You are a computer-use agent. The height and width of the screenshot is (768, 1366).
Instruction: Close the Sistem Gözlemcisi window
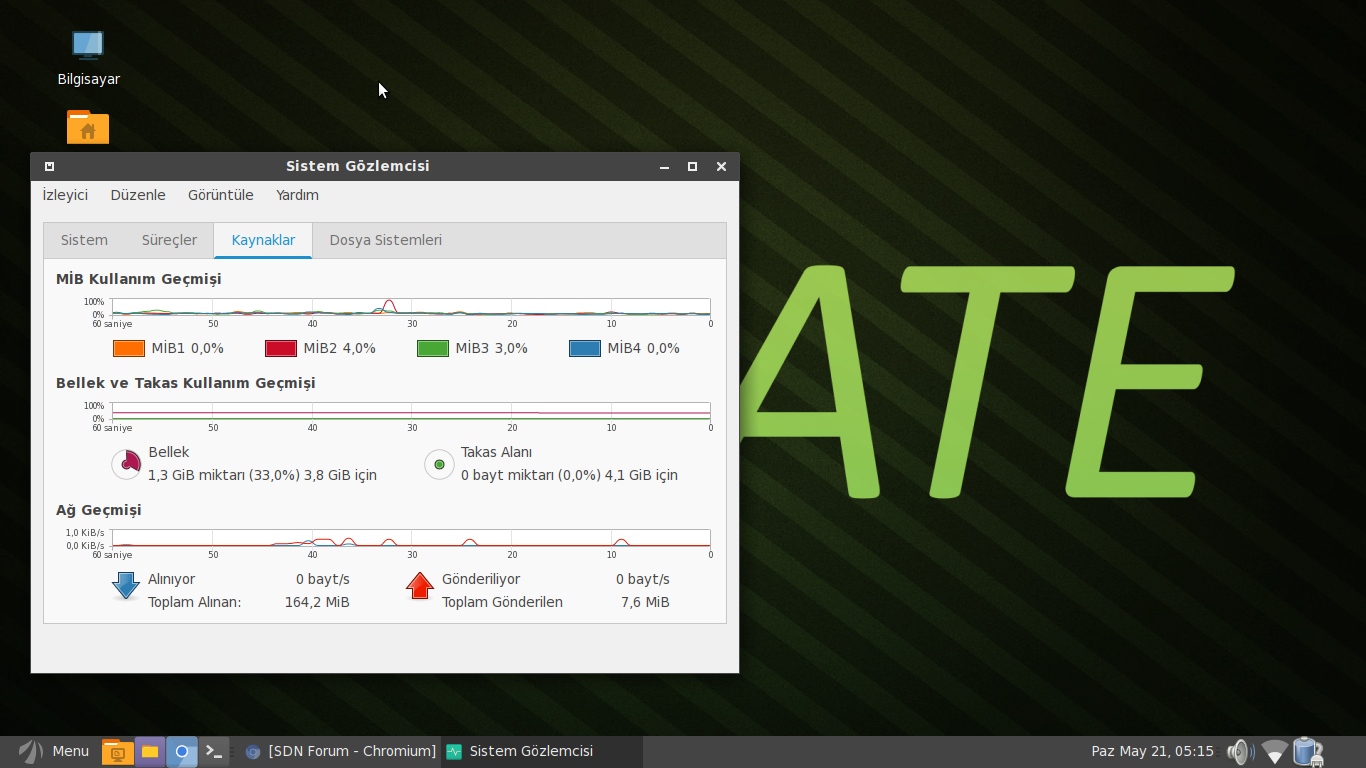coord(721,166)
